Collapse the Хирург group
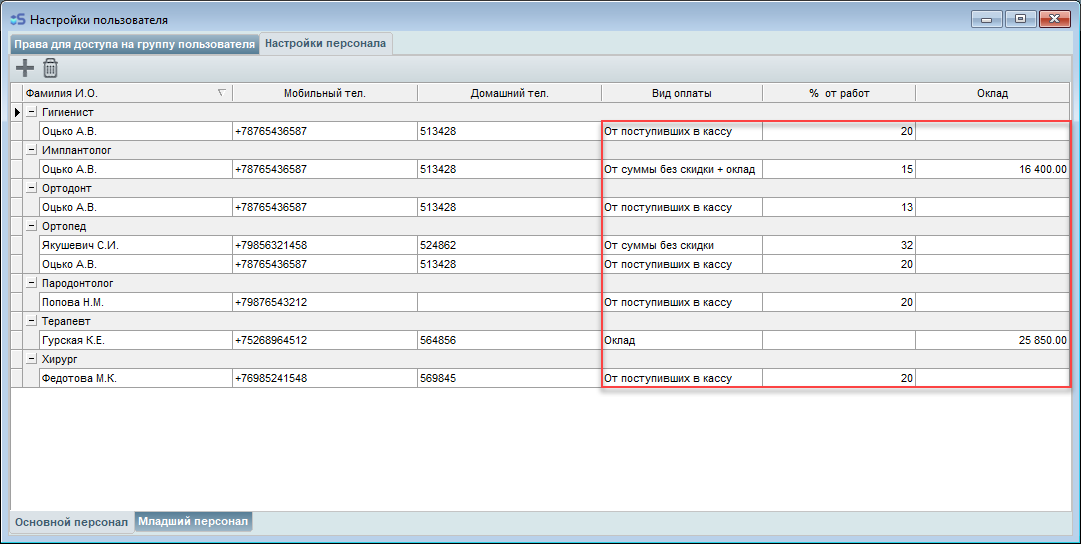Viewport: 1081px width, 544px height. click(31, 359)
